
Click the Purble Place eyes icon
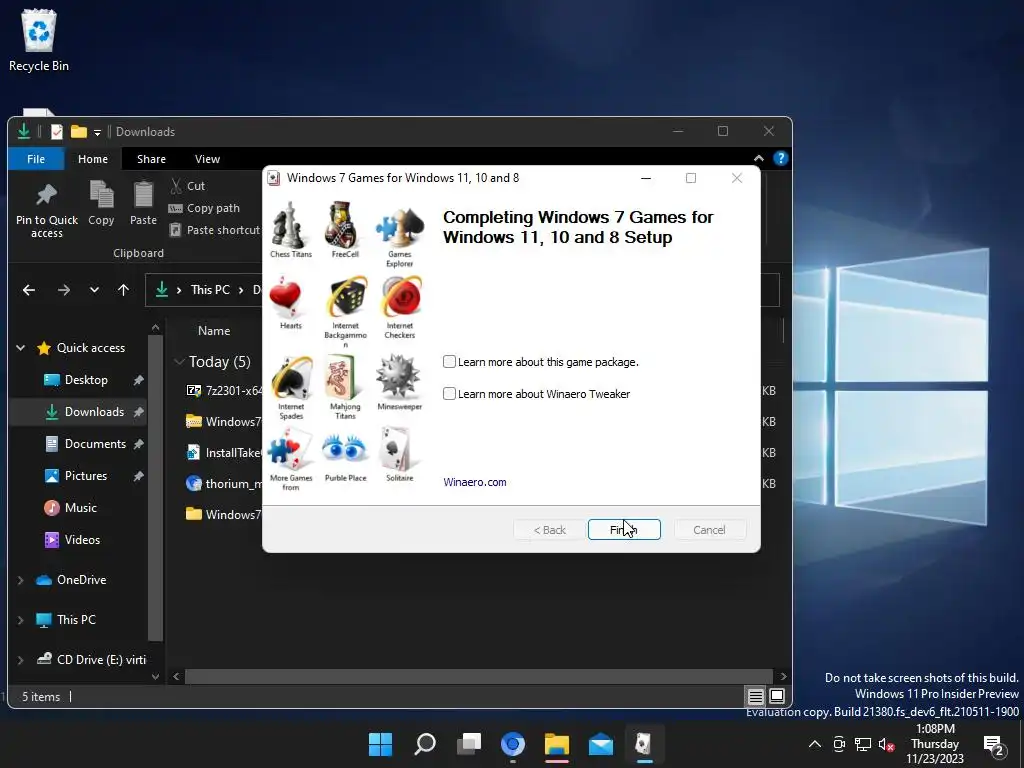(345, 449)
